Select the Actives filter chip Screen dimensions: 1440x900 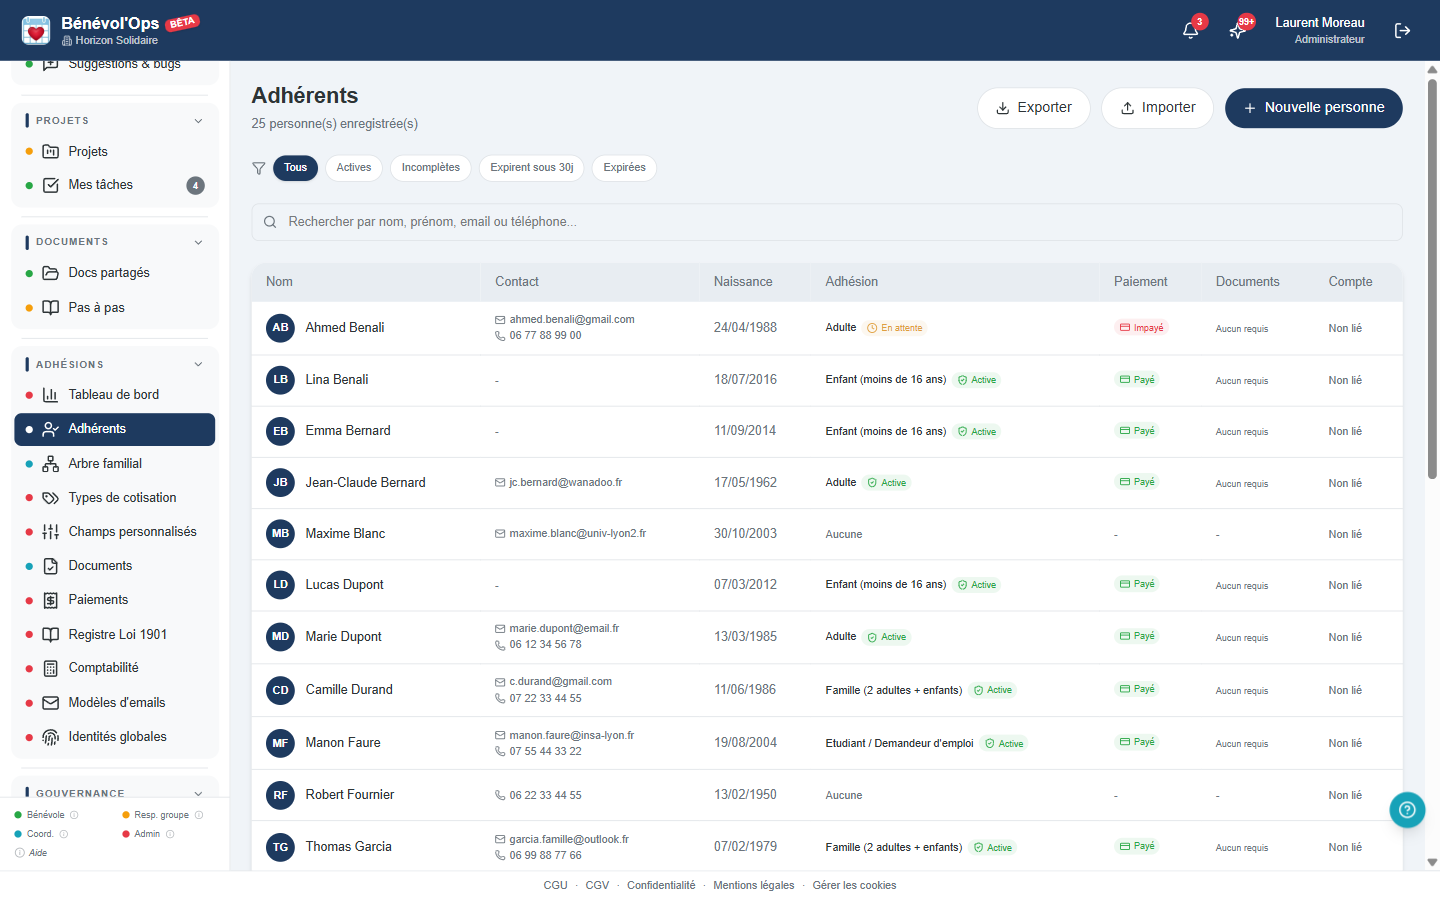click(x=354, y=168)
